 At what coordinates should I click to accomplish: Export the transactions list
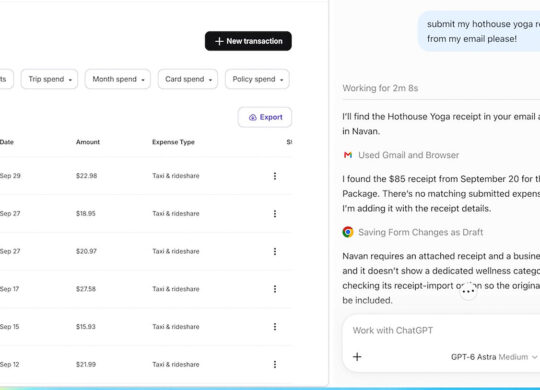(x=265, y=117)
